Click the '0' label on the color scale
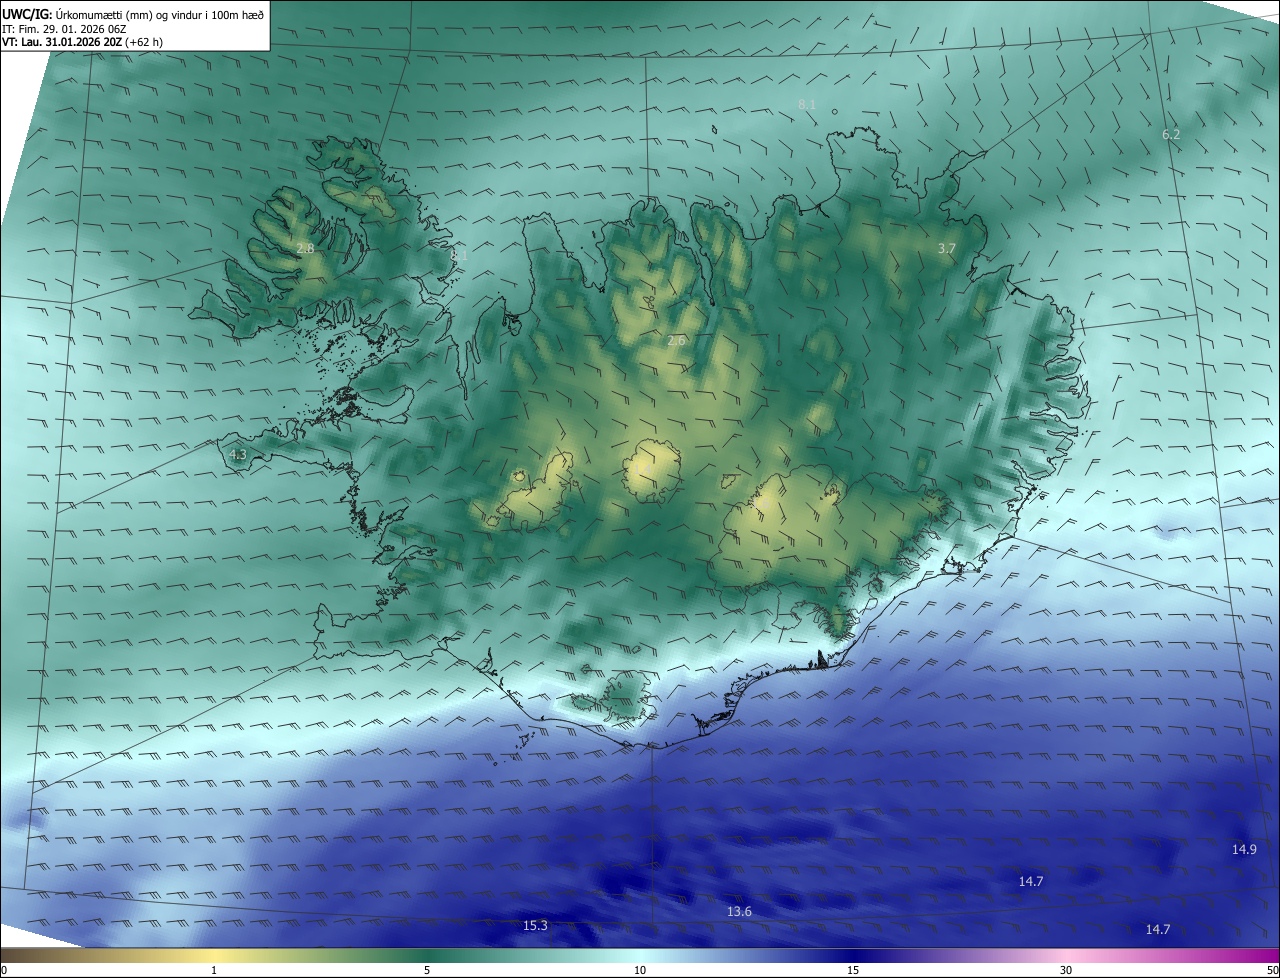 (x=4, y=970)
